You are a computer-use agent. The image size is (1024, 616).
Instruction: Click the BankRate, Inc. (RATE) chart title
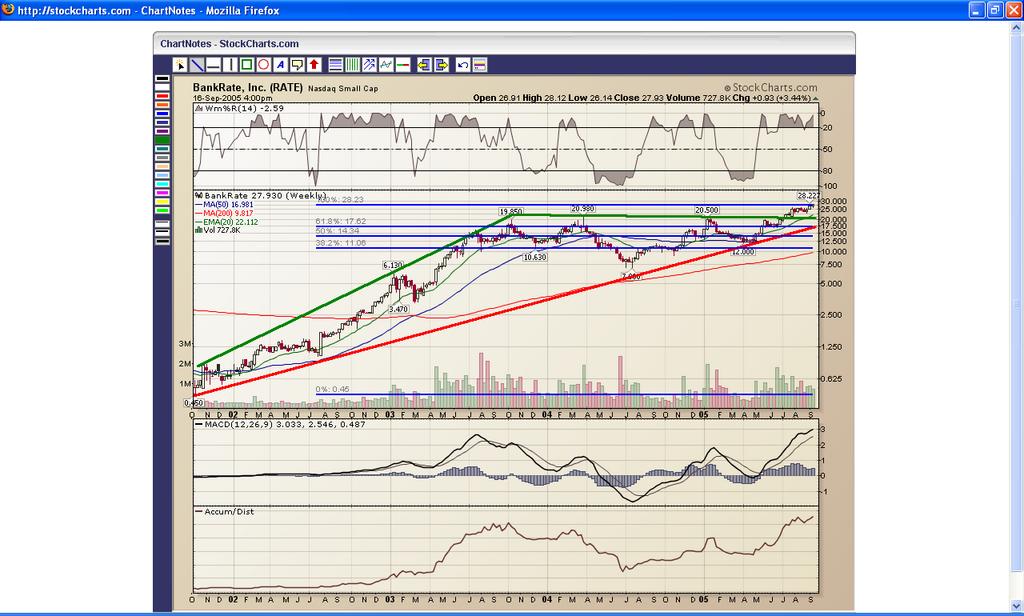click(248, 88)
